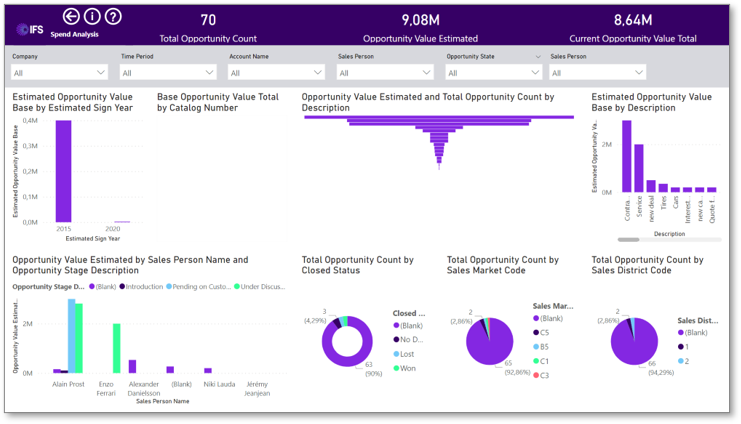Image resolution: width=741 pixels, height=424 pixels.
Task: Click the Introduction stage legend item
Action: point(141,286)
